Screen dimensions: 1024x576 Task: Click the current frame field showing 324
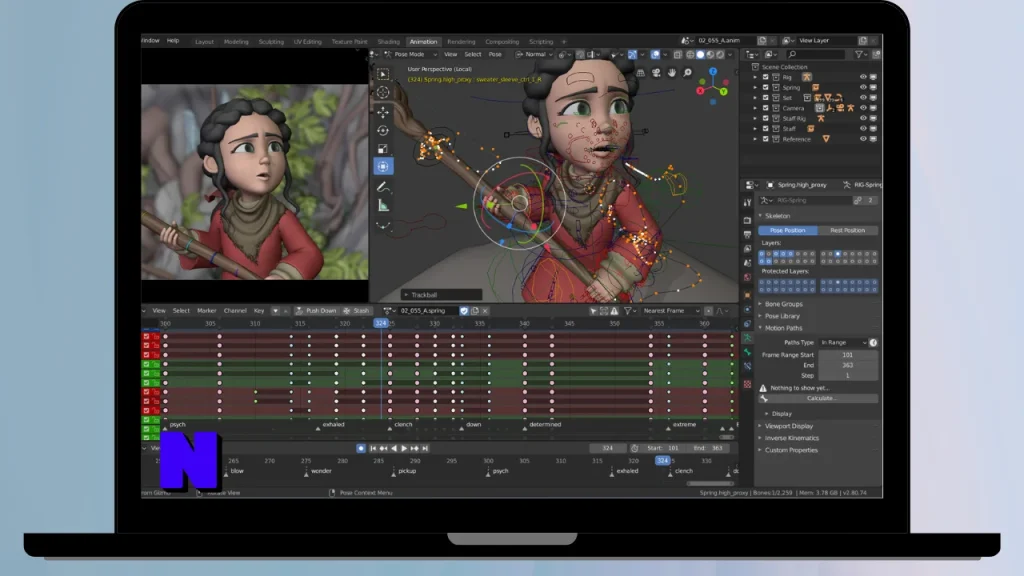607,449
